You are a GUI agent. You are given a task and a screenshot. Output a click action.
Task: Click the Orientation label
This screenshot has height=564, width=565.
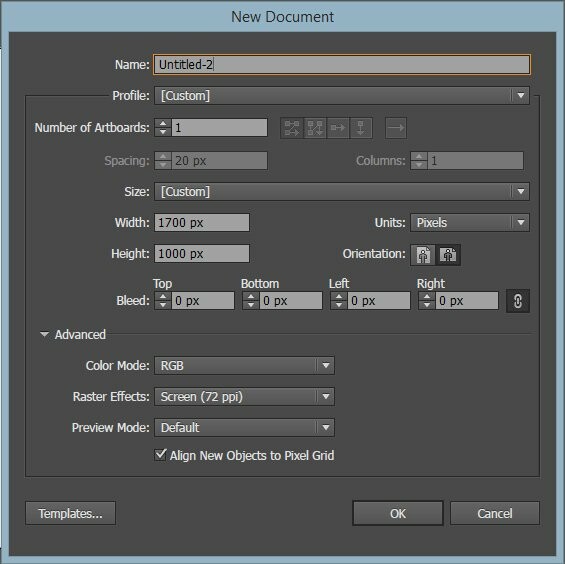(374, 254)
